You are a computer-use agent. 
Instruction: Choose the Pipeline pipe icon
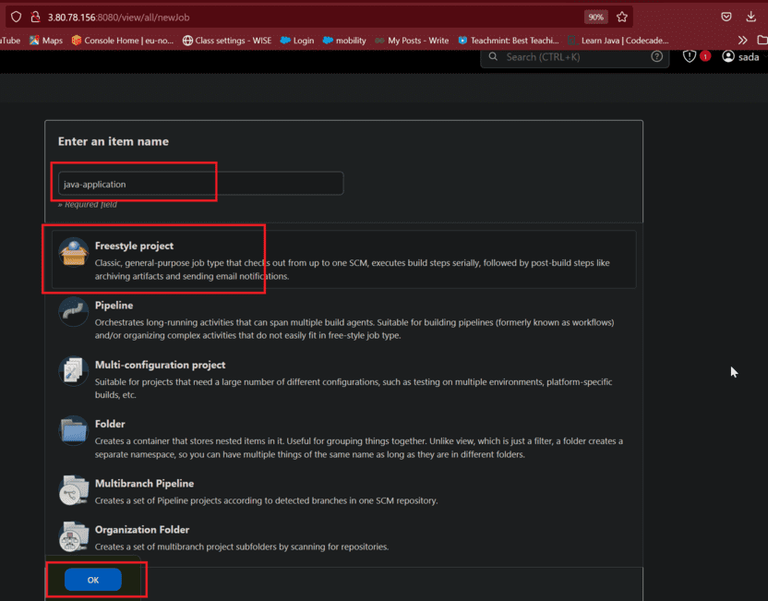(73, 312)
